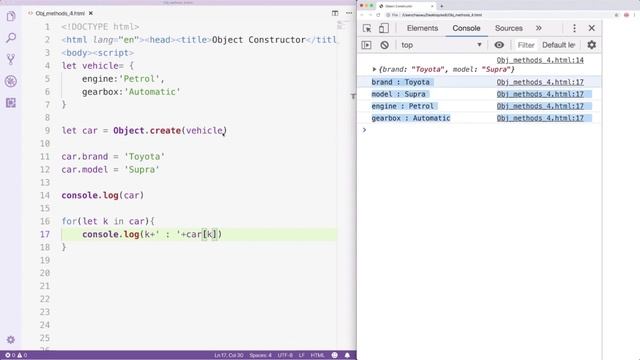
Task: Open the editor more actions ellipsis
Action: coord(349,13)
